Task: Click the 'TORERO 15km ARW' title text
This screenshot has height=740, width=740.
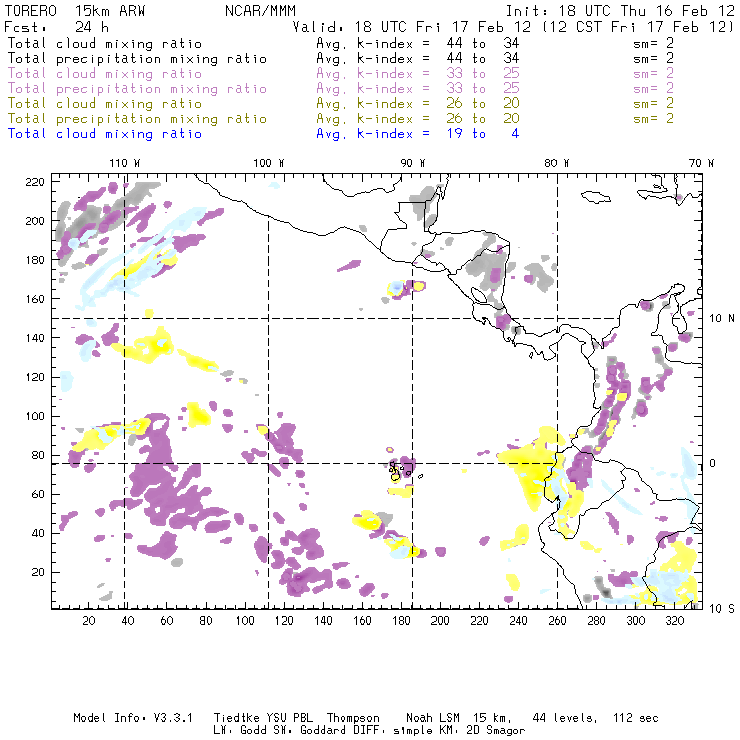Action: (x=75, y=11)
